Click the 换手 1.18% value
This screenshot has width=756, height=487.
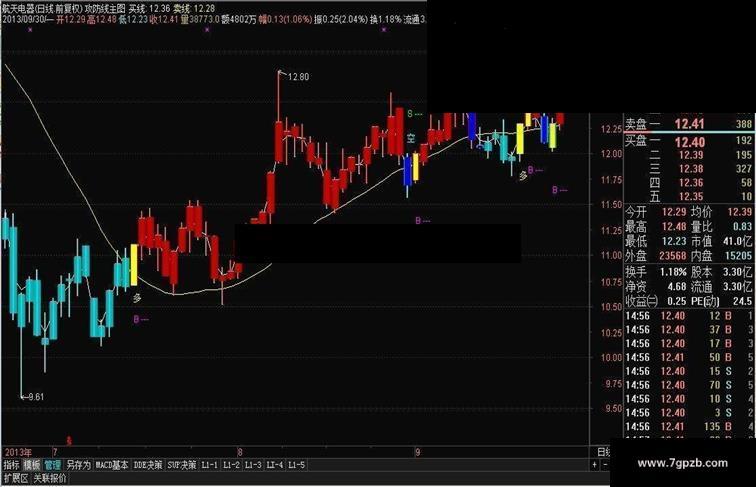click(x=673, y=272)
